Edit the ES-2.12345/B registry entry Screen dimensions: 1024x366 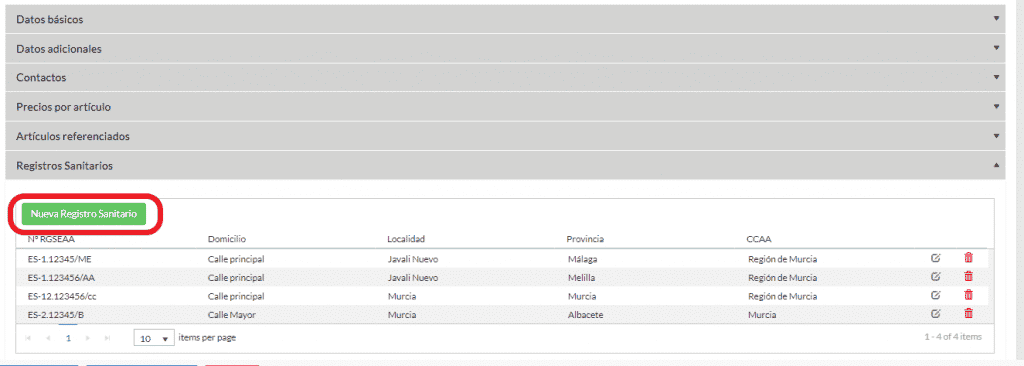click(x=935, y=314)
